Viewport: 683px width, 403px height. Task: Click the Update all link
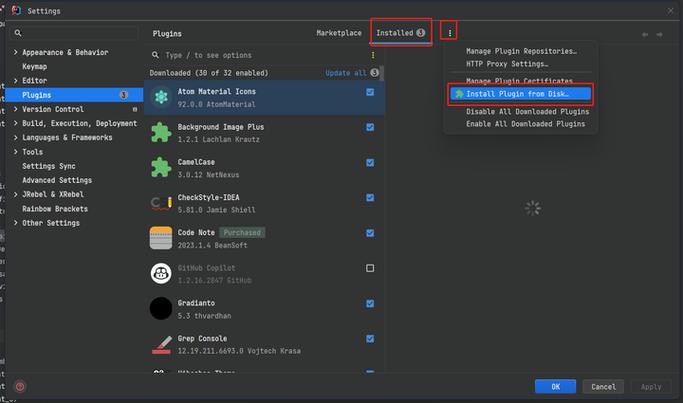pos(346,73)
